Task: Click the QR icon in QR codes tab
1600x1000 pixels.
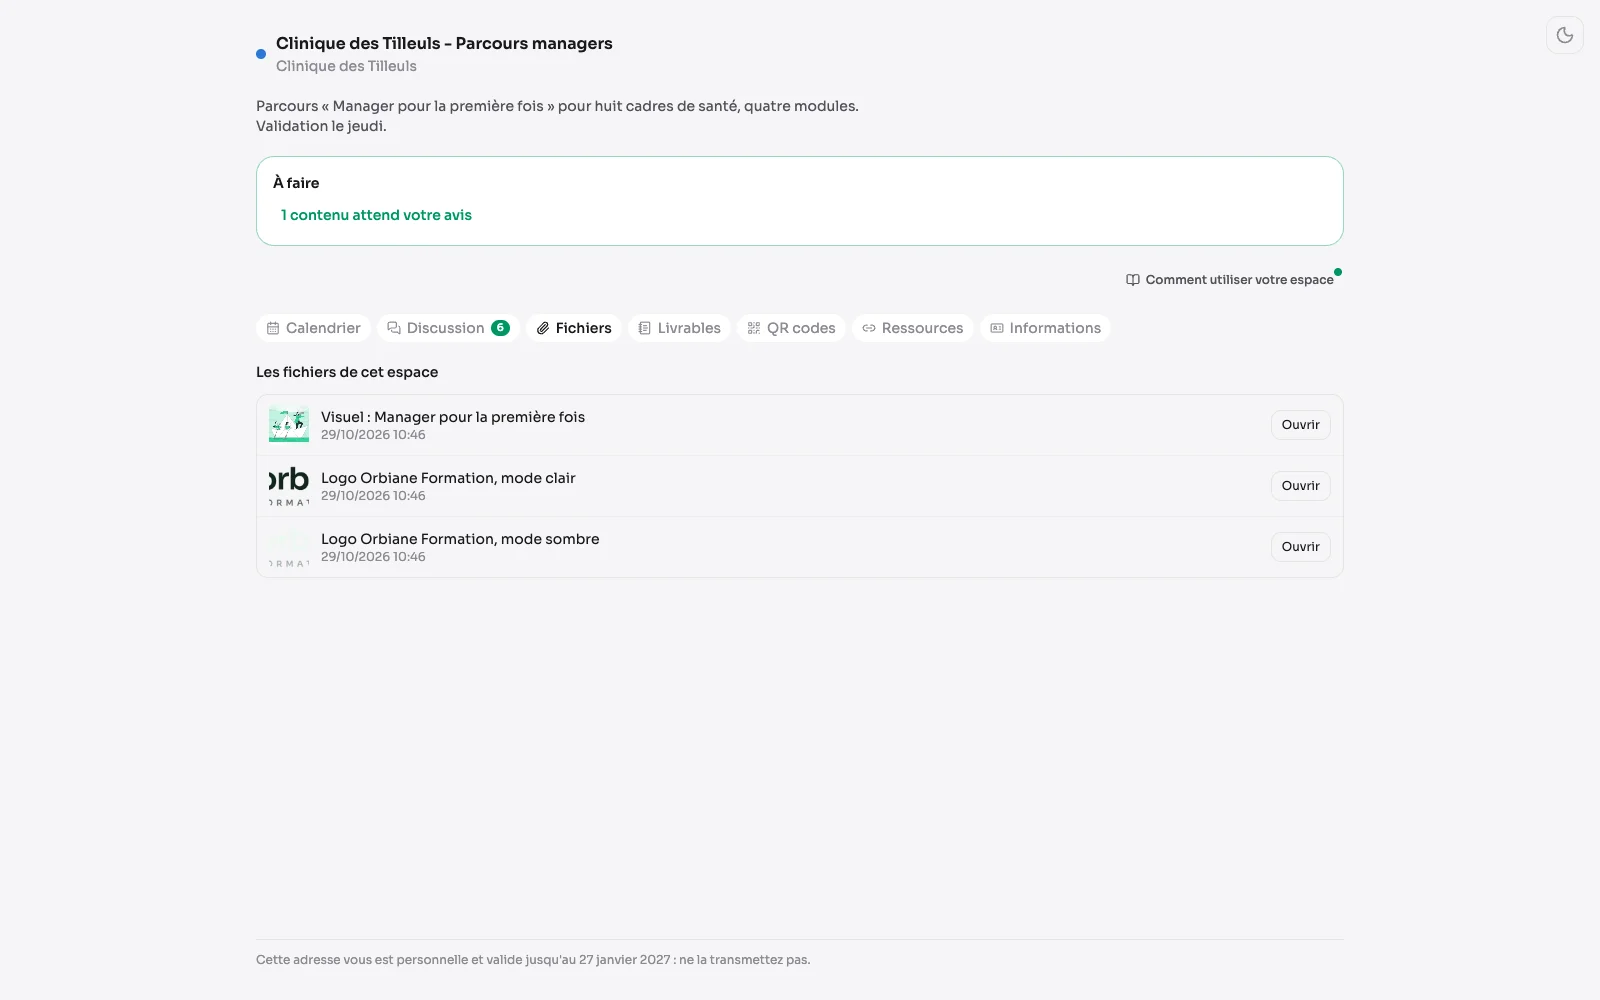Action: tap(754, 328)
